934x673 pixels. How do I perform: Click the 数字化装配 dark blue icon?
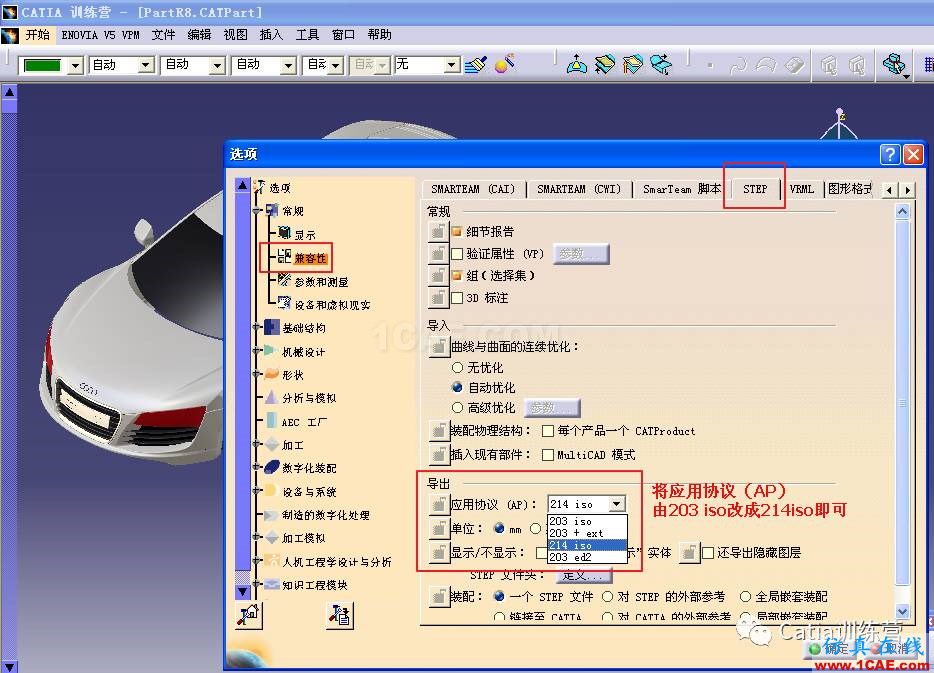tap(272, 467)
